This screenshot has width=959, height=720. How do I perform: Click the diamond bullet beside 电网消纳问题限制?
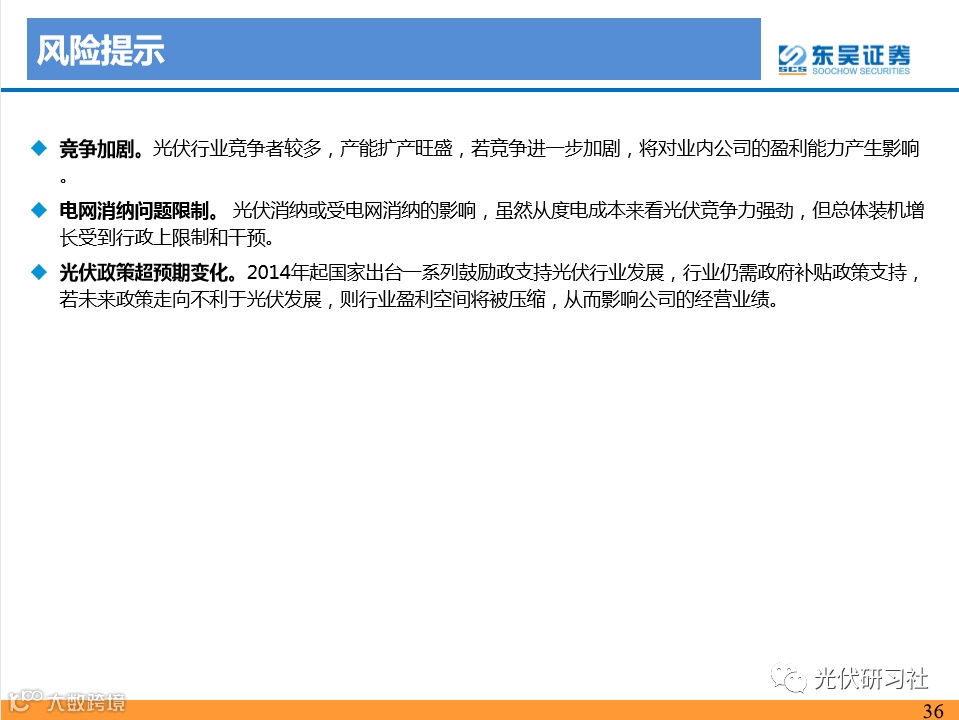point(39,210)
